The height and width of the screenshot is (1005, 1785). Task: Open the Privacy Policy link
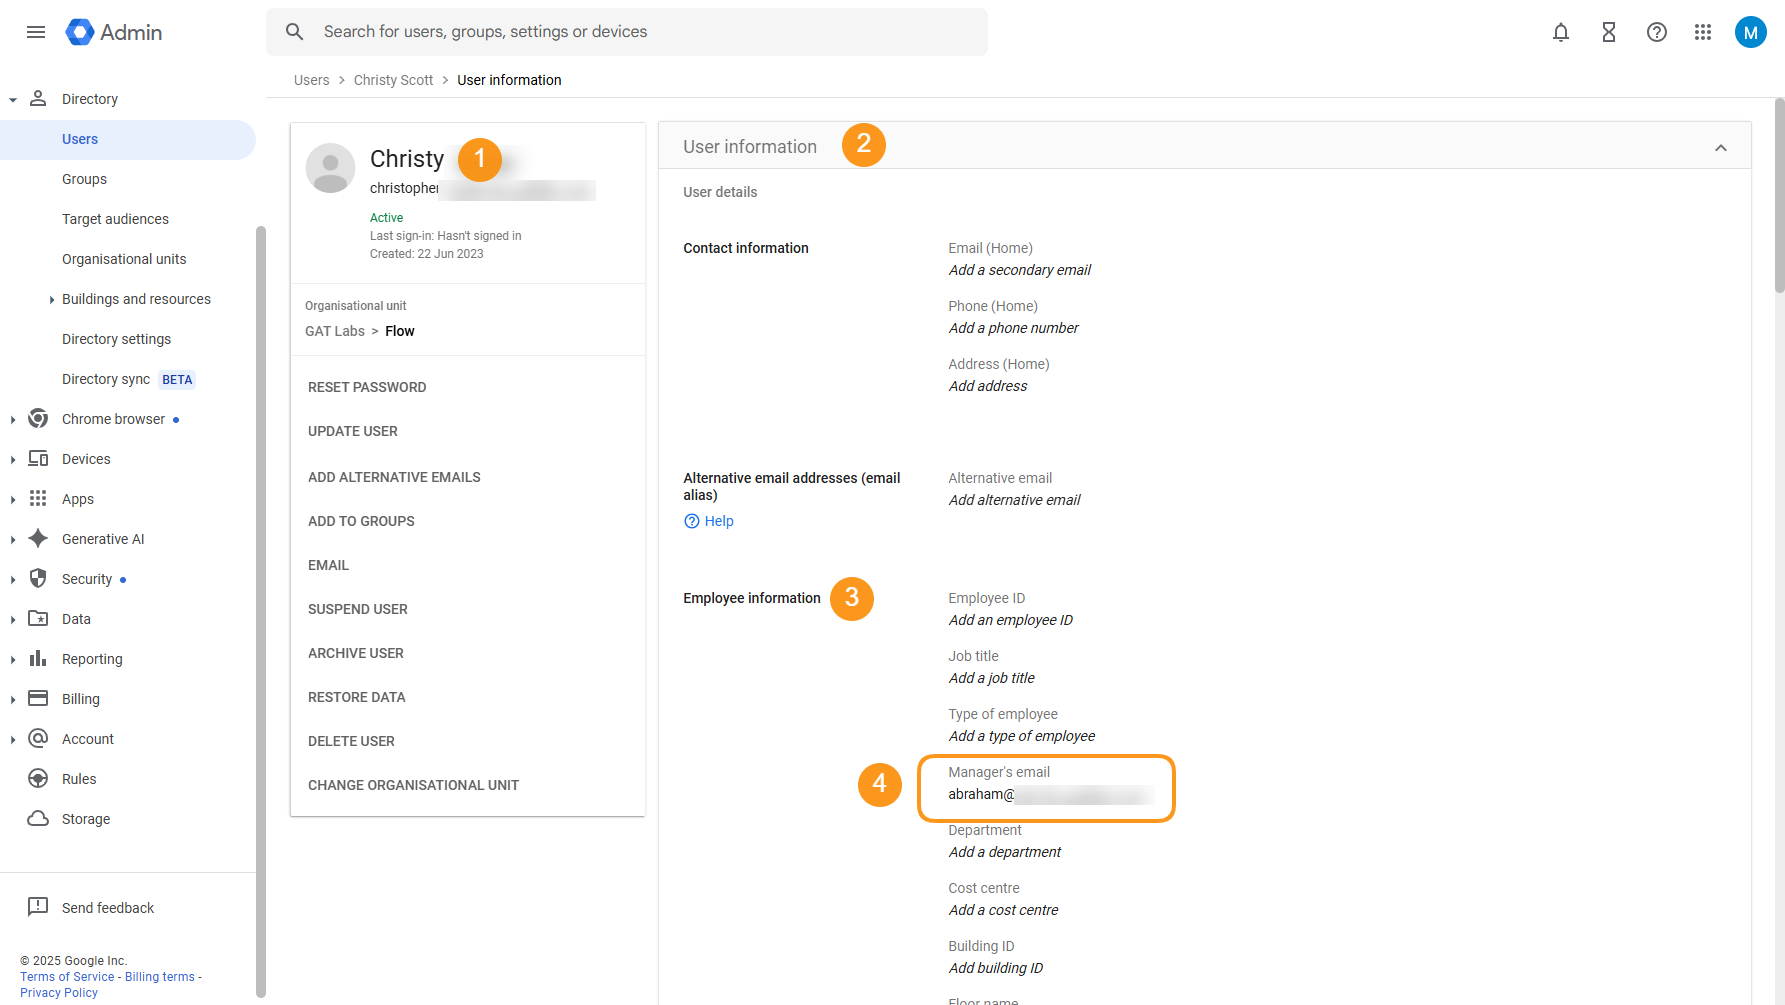tap(58, 991)
